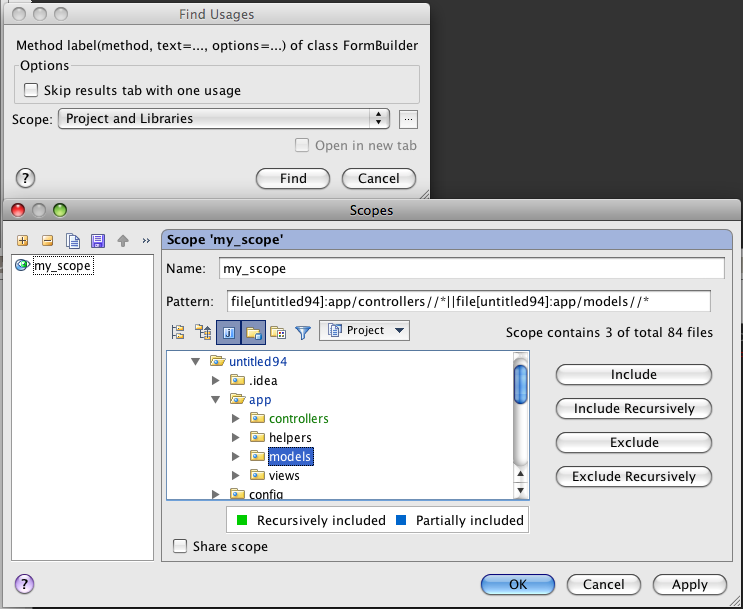743x609 pixels.
Task: Check Open in new tab option
Action: 302,145
